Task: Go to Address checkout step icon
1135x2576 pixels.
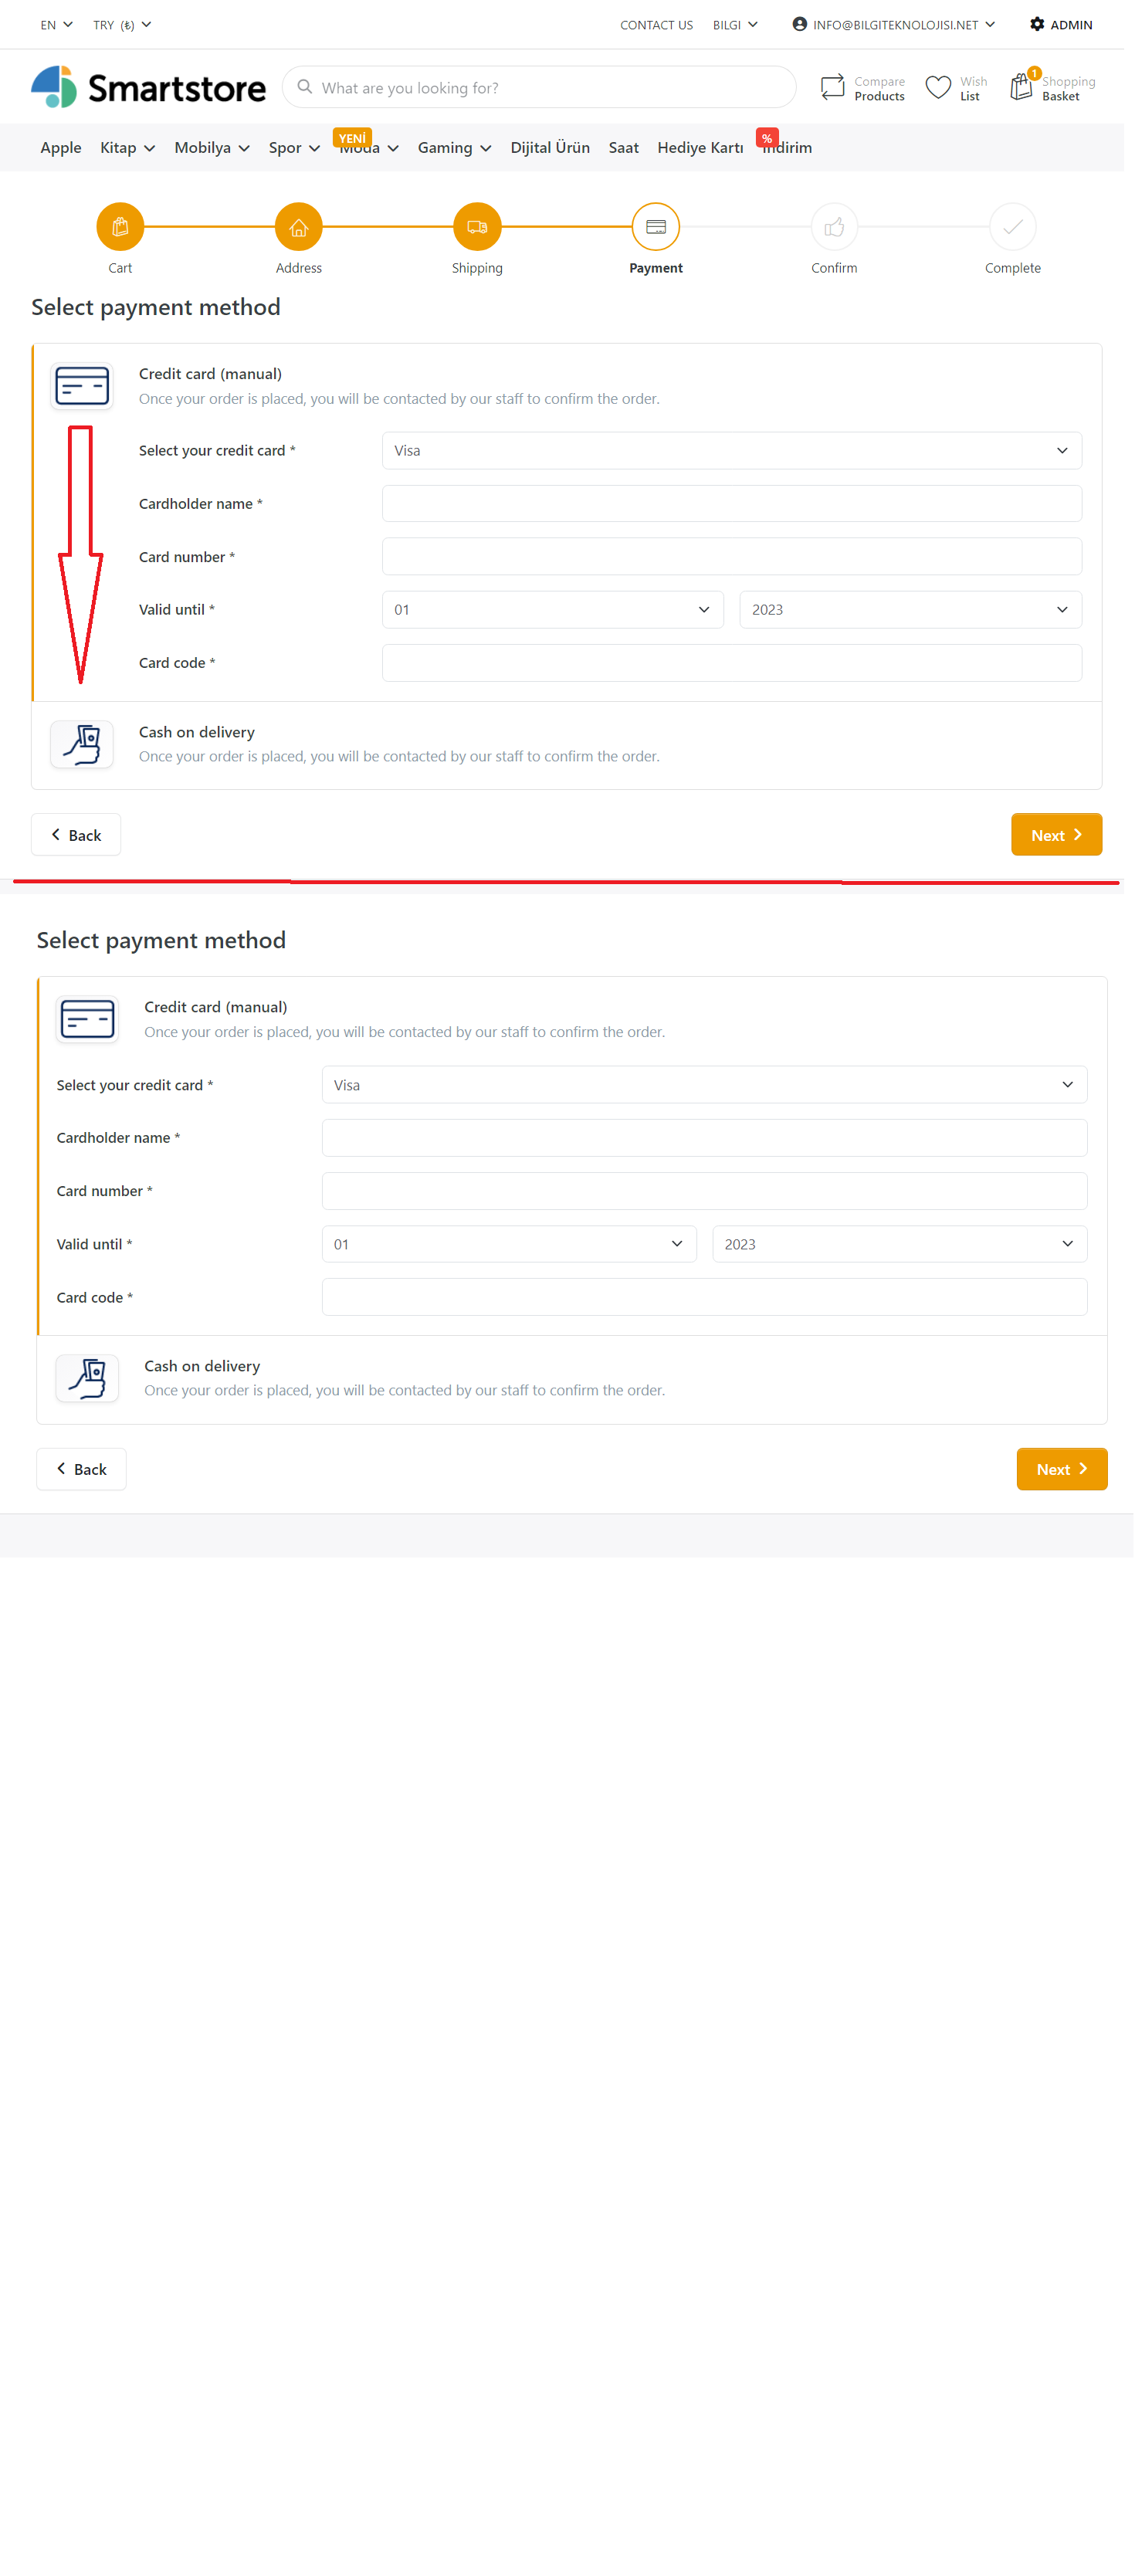Action: (298, 227)
